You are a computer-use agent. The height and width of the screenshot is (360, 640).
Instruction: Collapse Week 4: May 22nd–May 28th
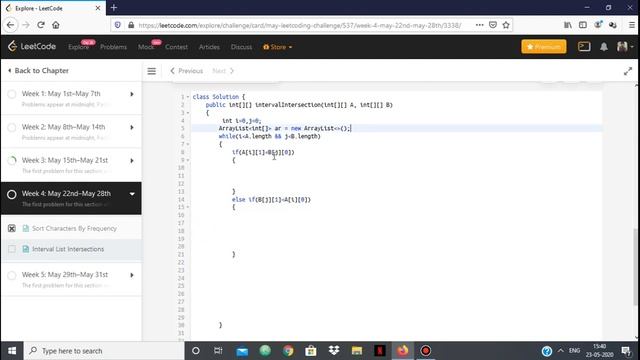point(132,194)
